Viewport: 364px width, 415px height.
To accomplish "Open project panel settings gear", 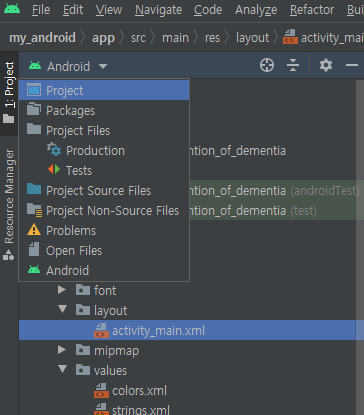I will tap(326, 65).
